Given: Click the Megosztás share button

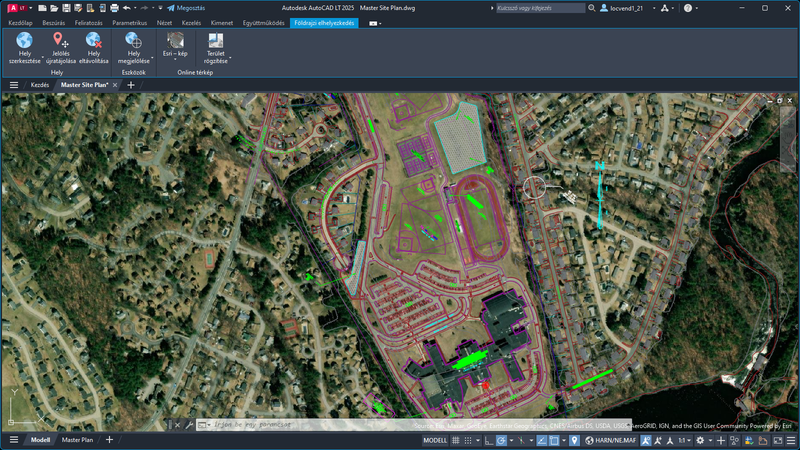Looking at the screenshot, I should click(186, 8).
